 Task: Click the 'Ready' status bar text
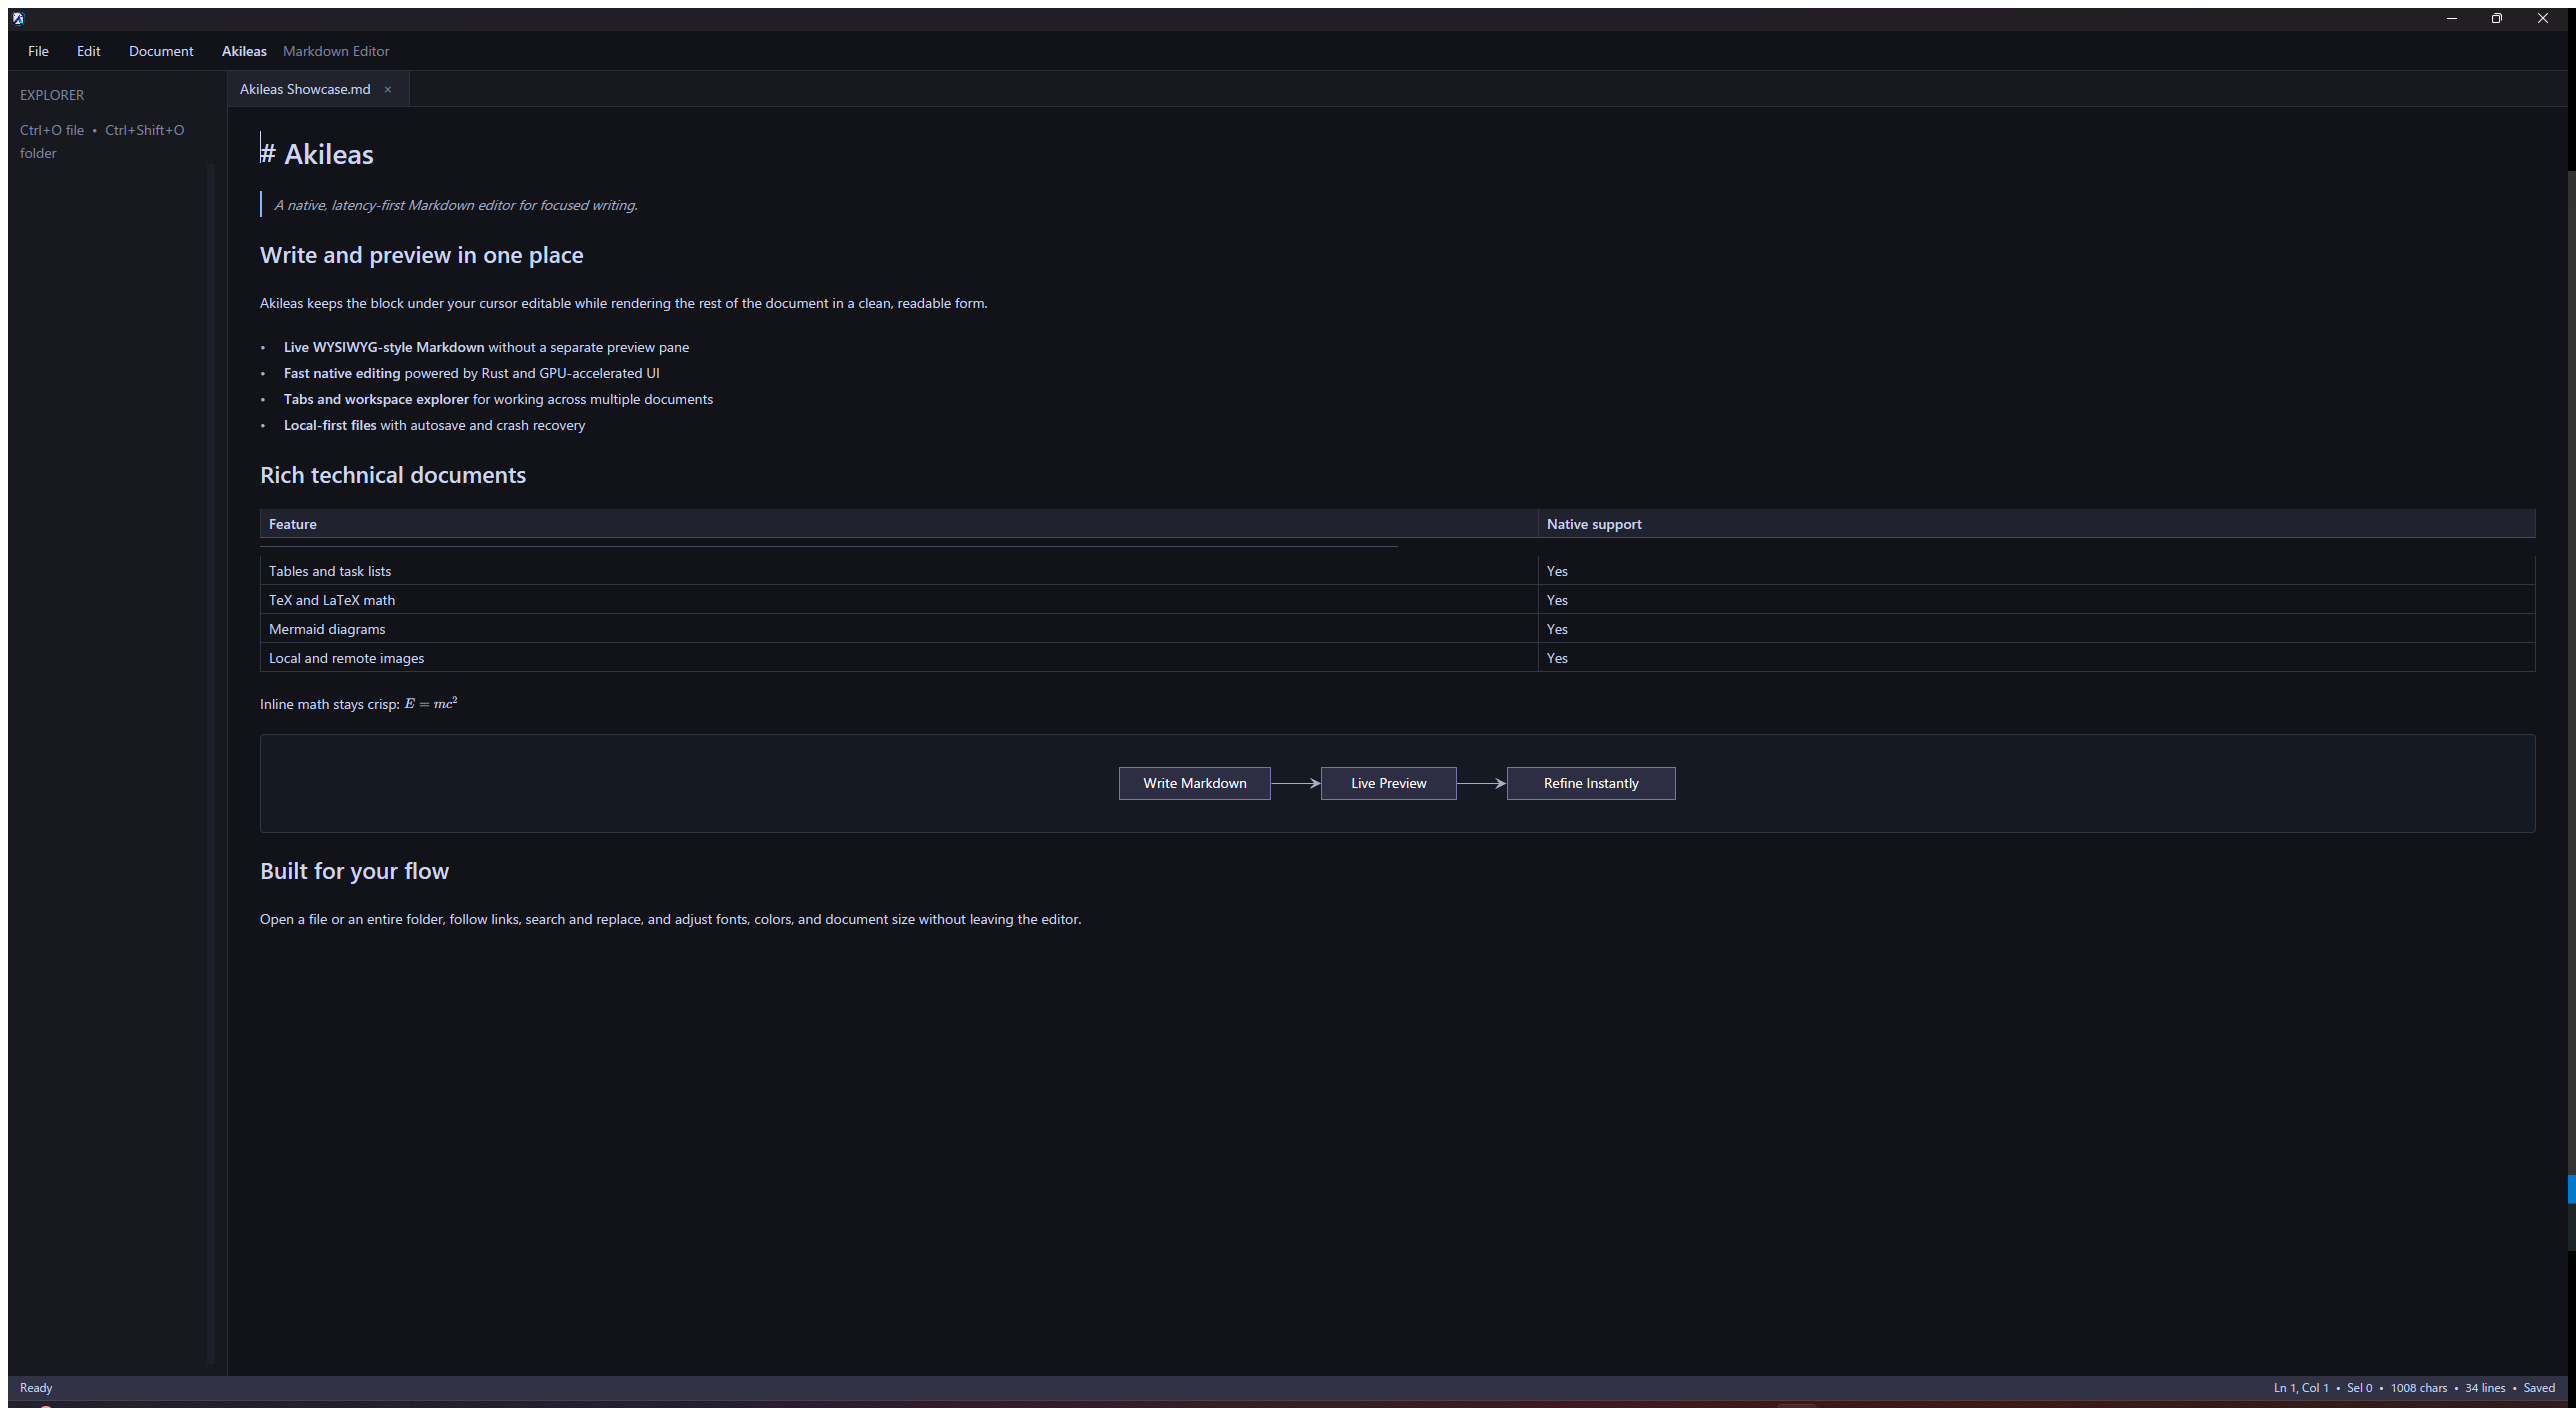point(36,1388)
